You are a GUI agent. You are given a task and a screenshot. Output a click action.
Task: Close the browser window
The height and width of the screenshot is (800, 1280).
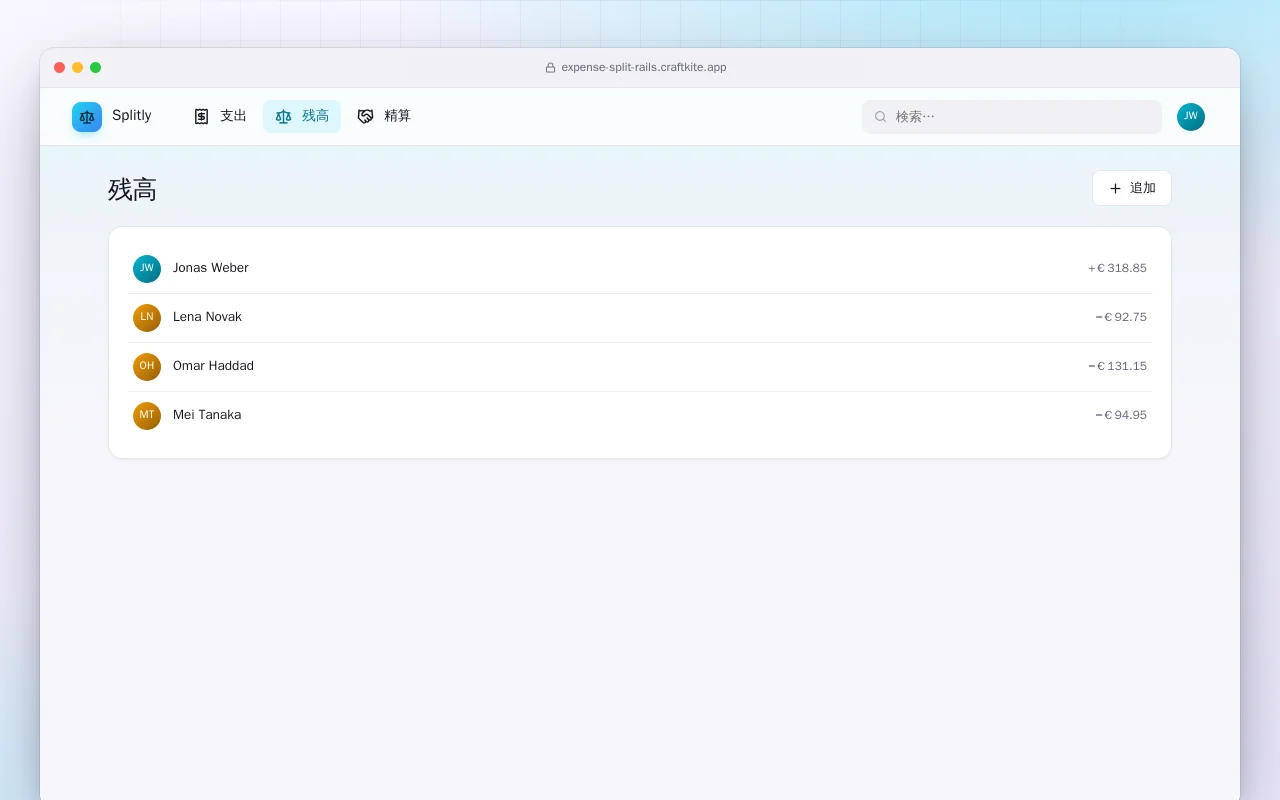(x=60, y=68)
